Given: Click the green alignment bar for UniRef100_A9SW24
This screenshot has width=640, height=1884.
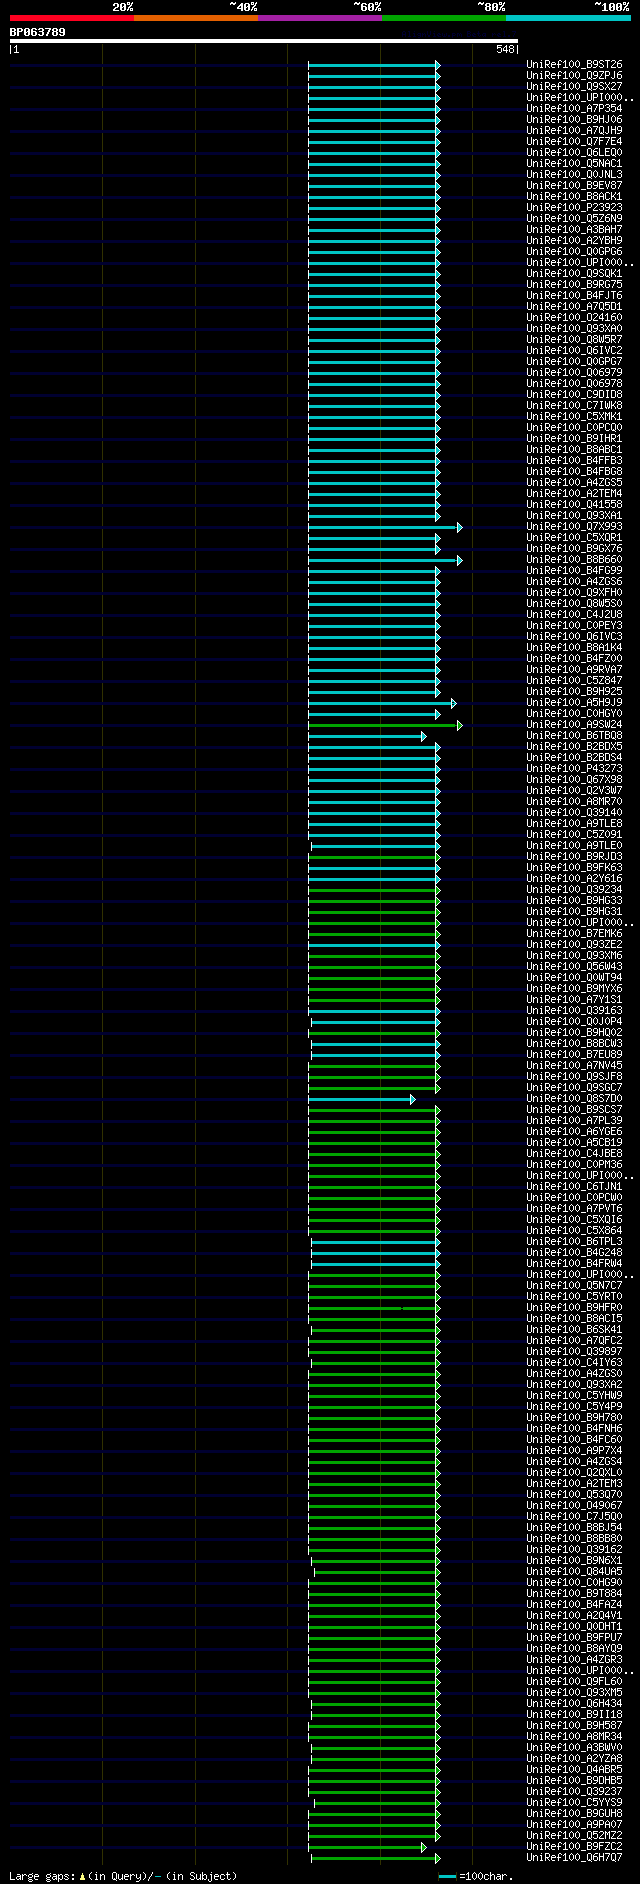Looking at the screenshot, I should 385,725.
